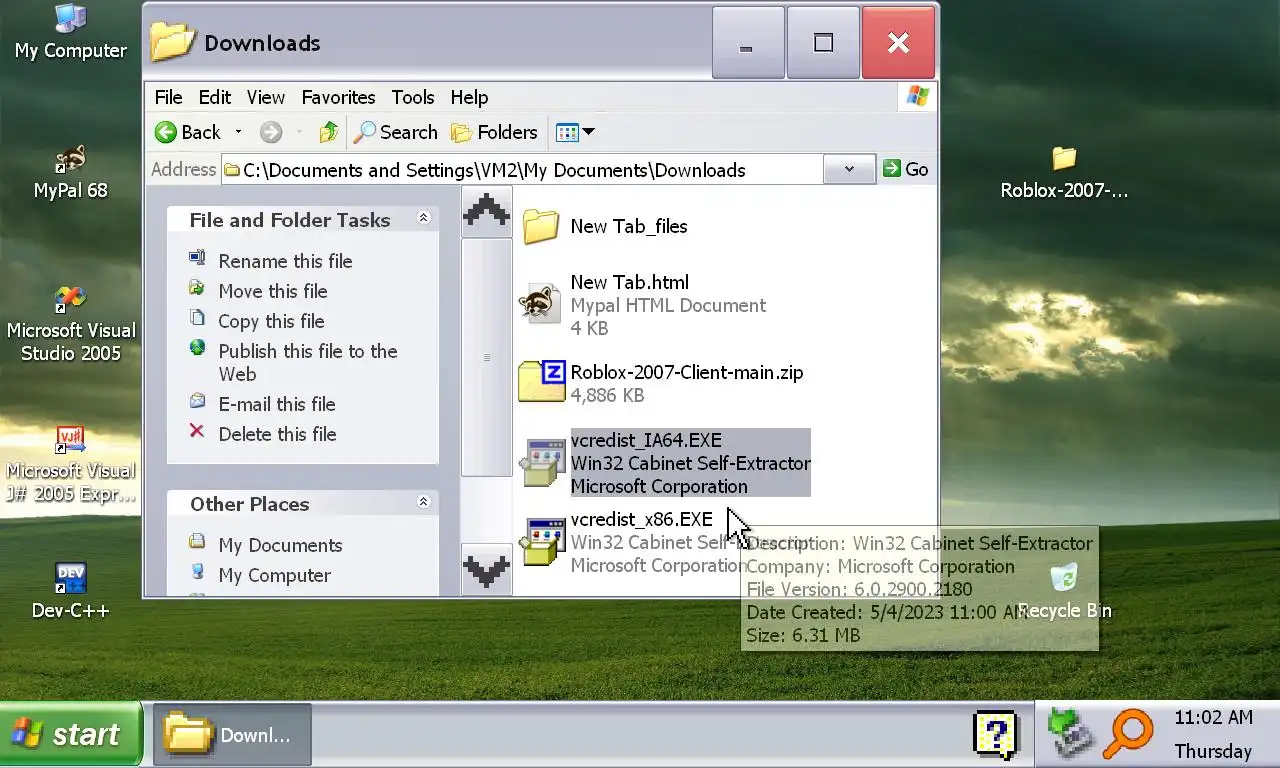Go to My Computer in Other Places
1280x768 pixels.
click(x=274, y=575)
